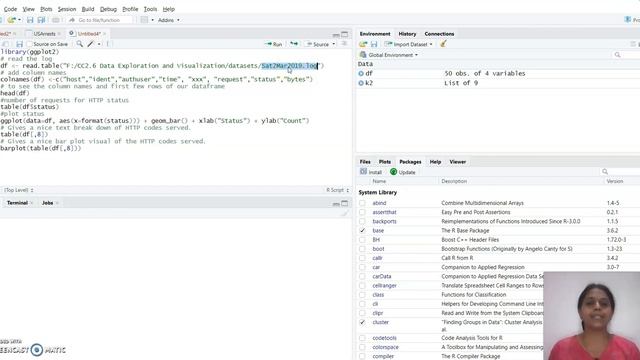Check the backports package checkbox
This screenshot has height=360, width=640.
(362, 221)
